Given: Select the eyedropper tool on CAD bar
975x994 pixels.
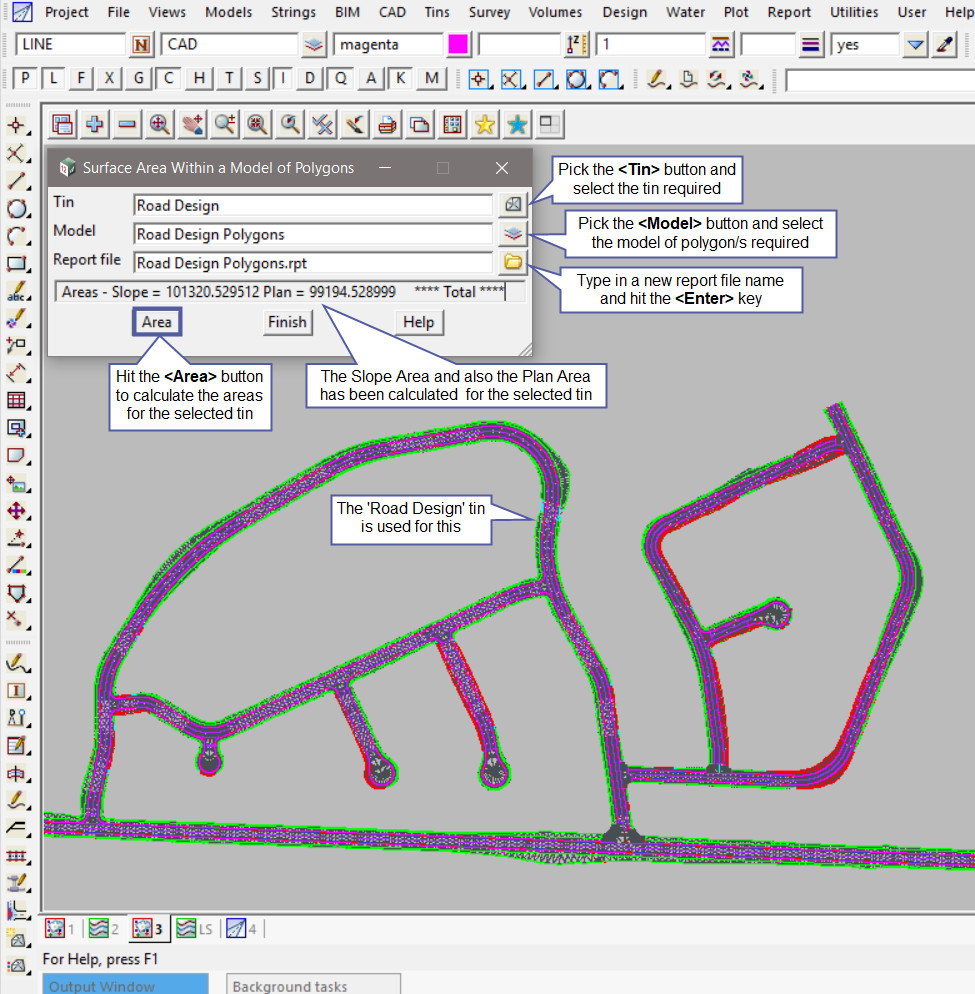Looking at the screenshot, I should pos(945,45).
